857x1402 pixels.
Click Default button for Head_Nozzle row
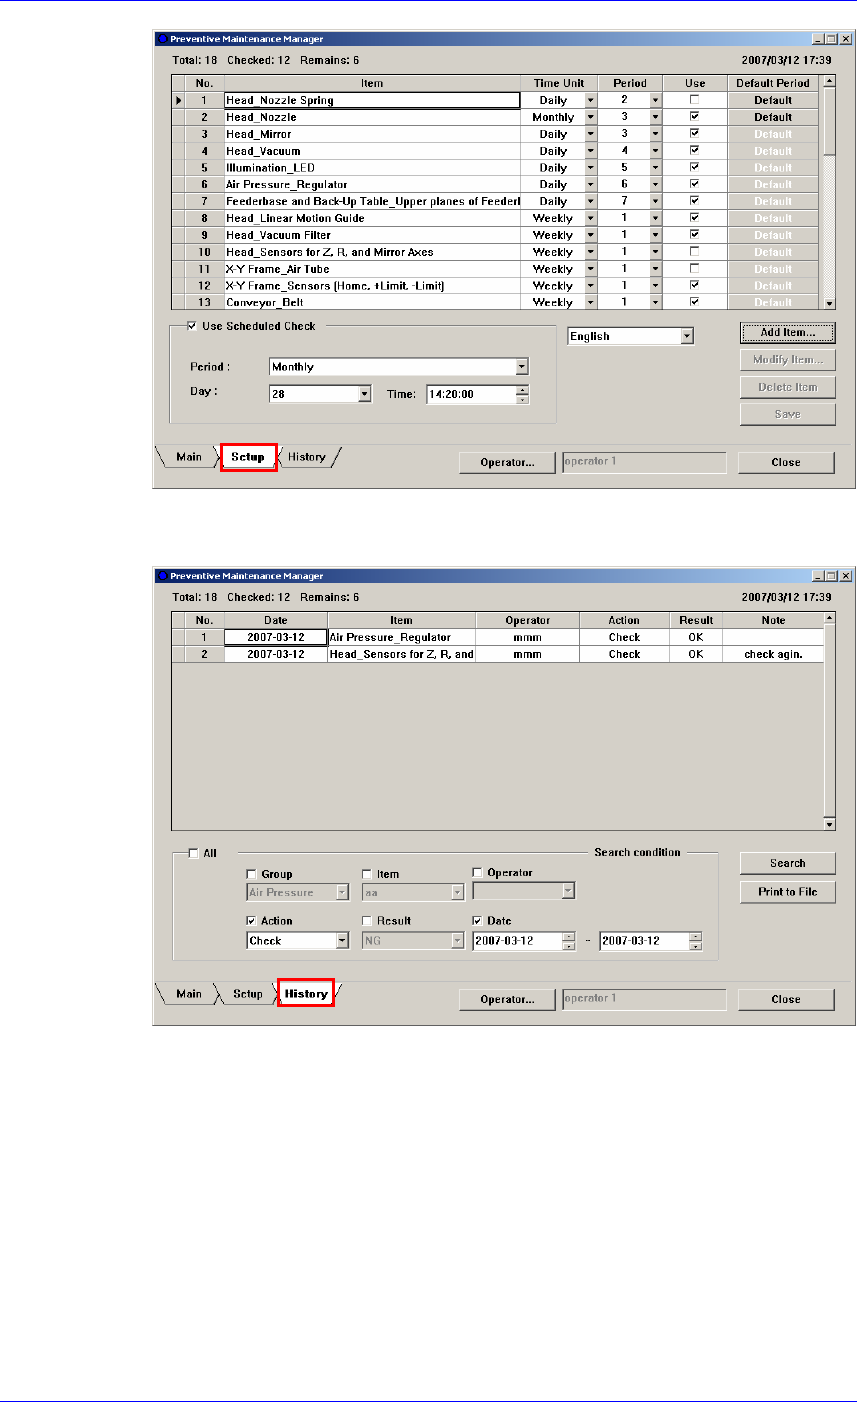coord(773,117)
